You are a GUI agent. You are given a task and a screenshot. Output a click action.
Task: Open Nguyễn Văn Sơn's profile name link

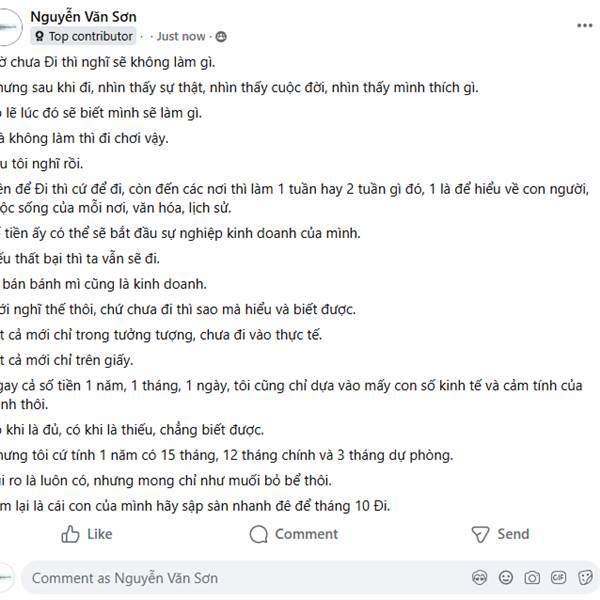click(84, 16)
